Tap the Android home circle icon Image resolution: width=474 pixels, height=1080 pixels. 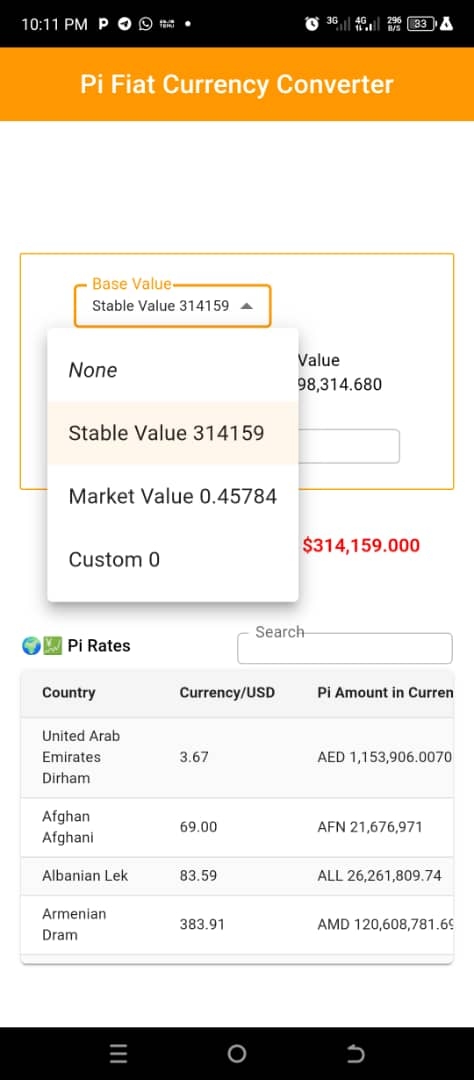coord(236,1053)
